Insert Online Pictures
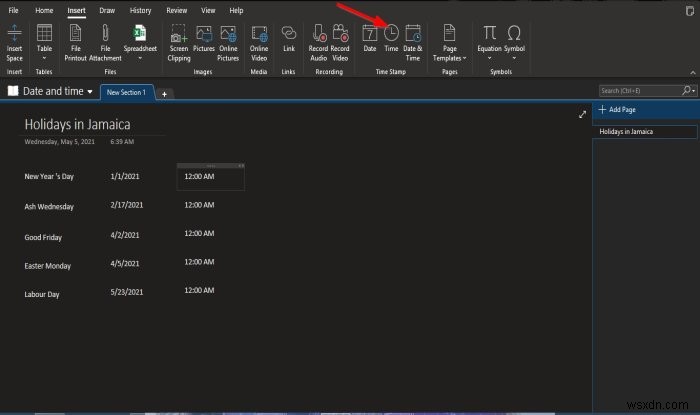 [x=228, y=42]
